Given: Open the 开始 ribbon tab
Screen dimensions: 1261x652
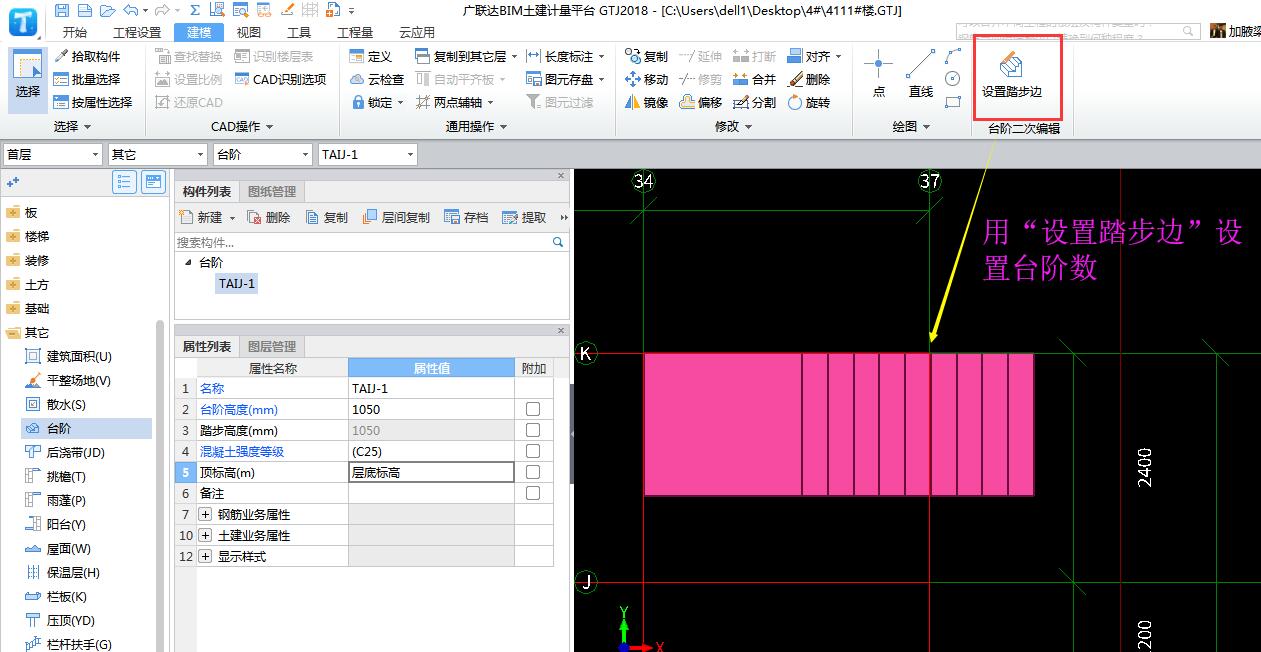Looking at the screenshot, I should (x=75, y=32).
